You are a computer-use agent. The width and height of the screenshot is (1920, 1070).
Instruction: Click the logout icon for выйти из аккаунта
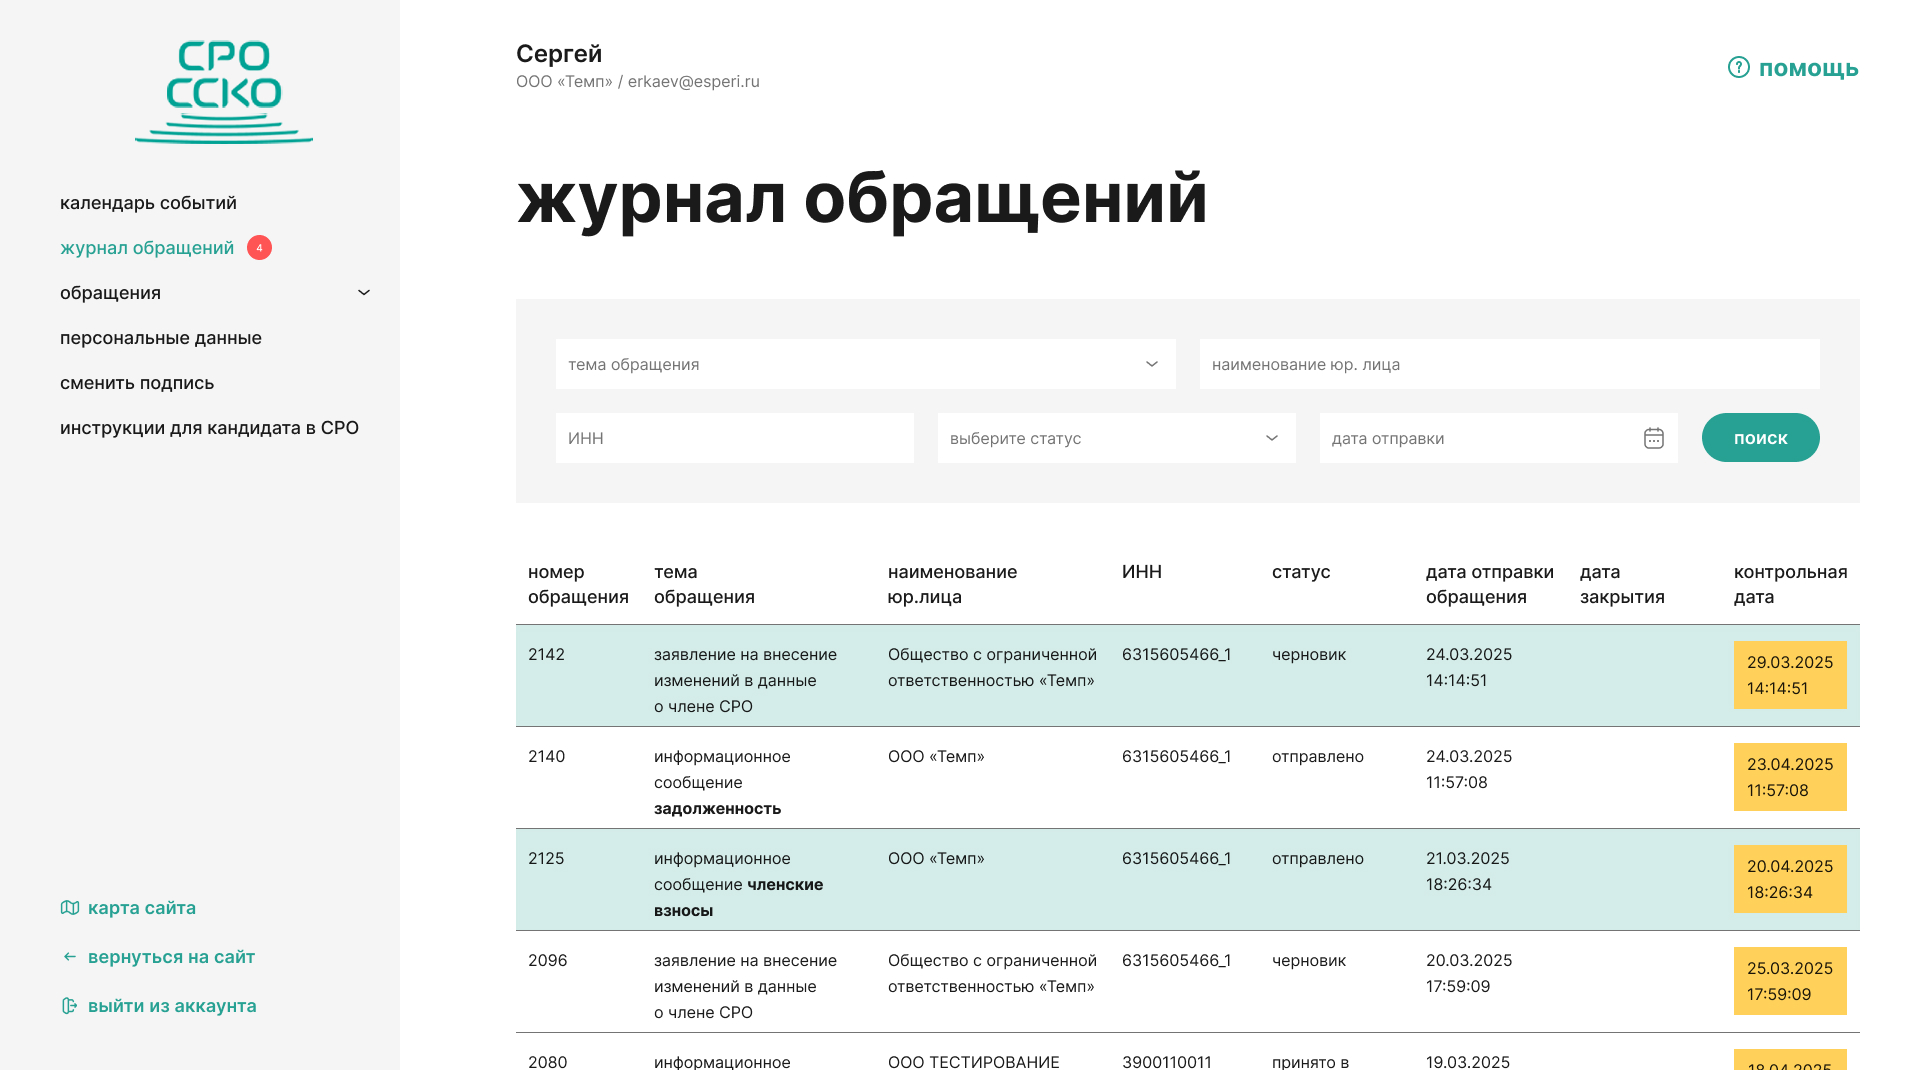[70, 1006]
